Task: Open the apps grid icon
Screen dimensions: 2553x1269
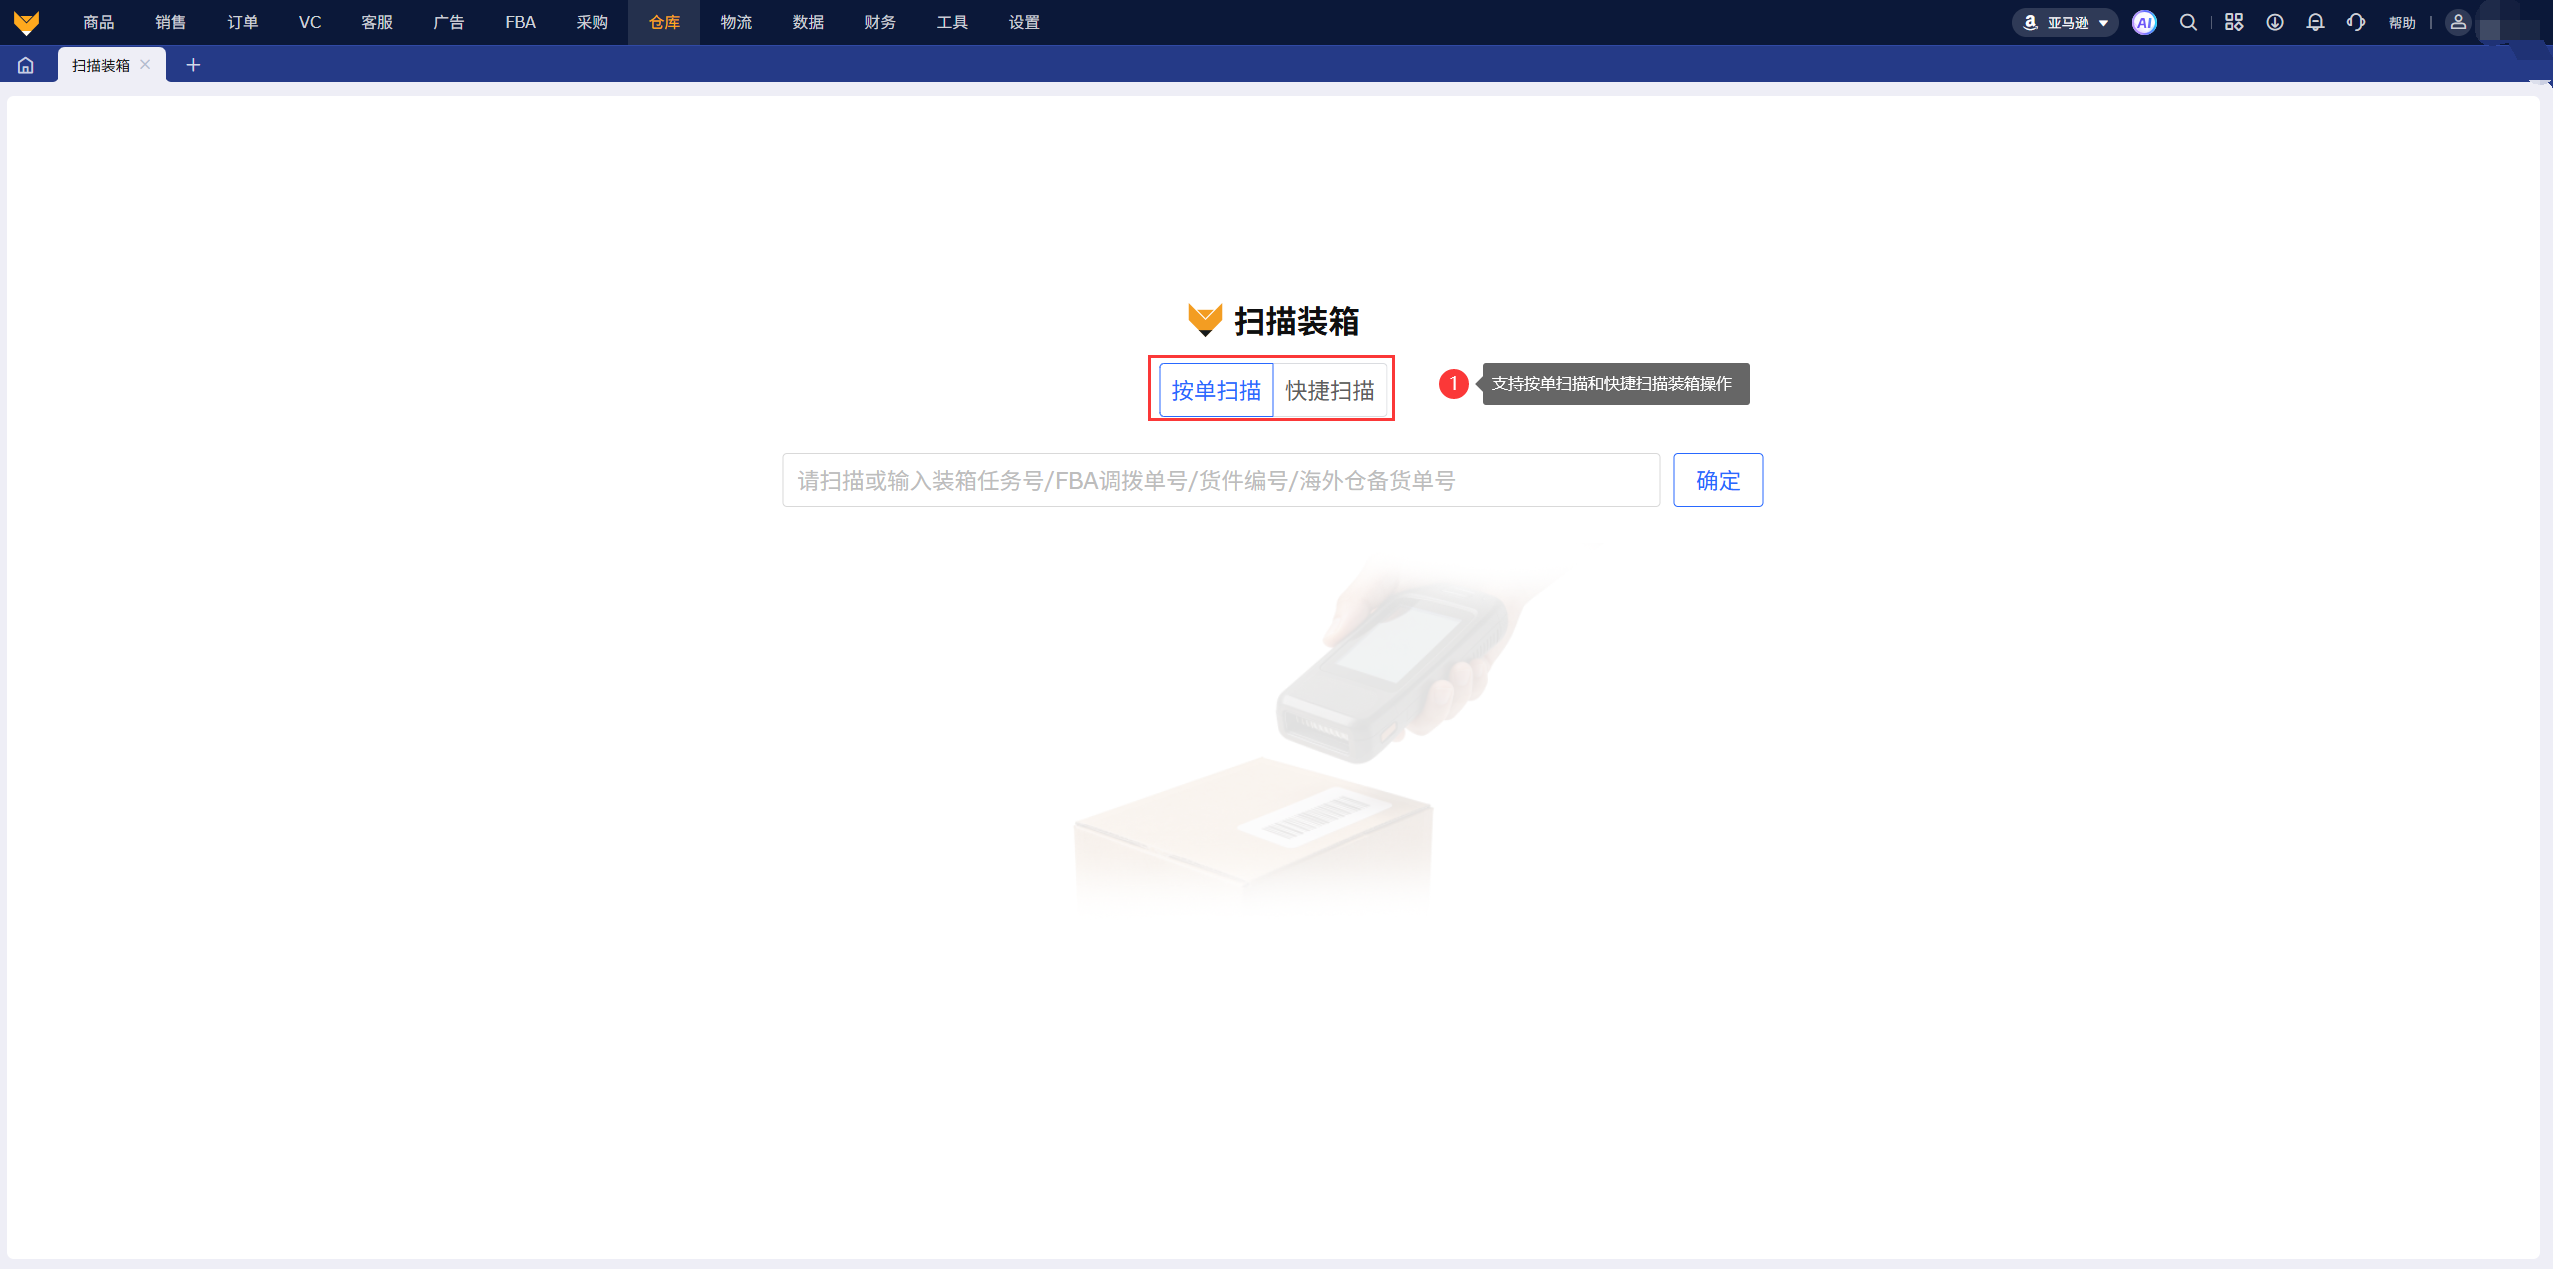Action: pos(2233,22)
